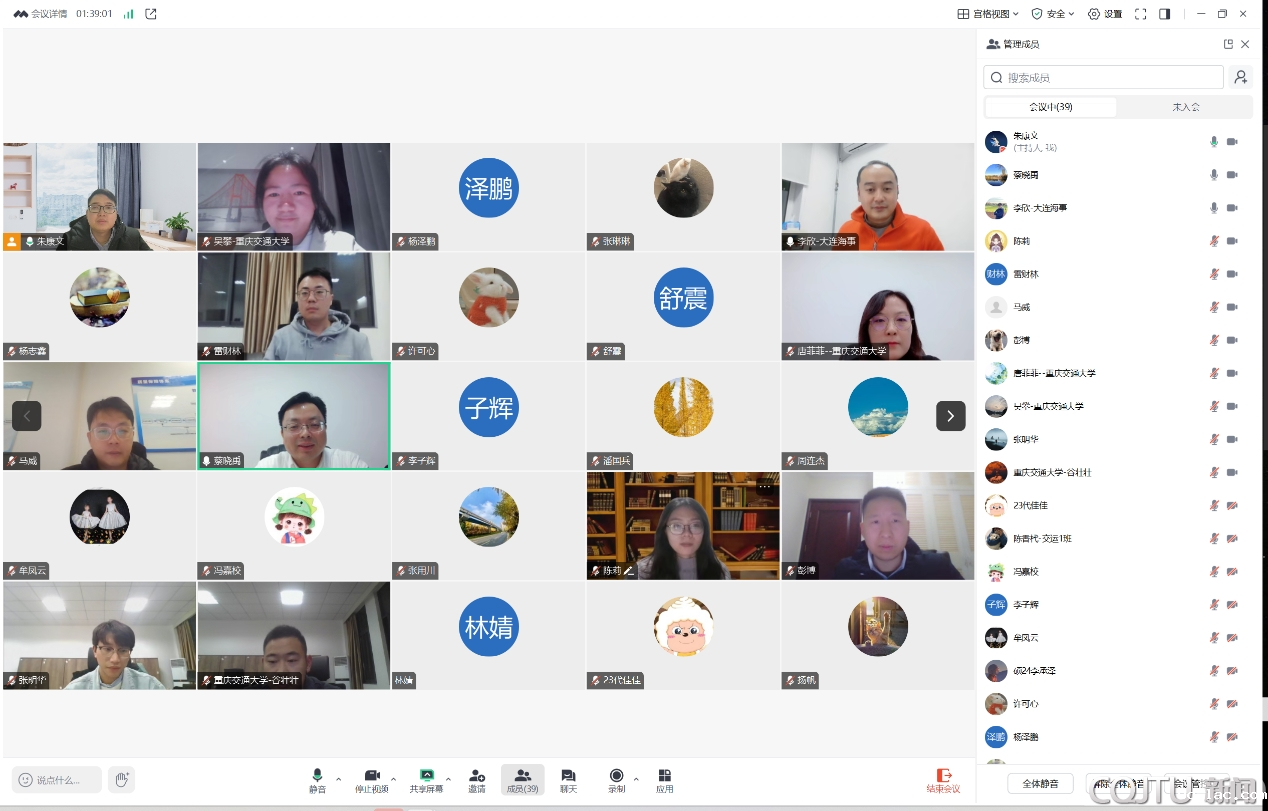Expand the 安全 security dropdown

[1053, 14]
